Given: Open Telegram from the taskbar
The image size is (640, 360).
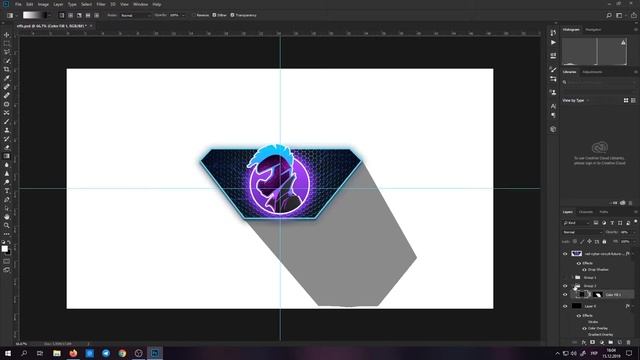Looking at the screenshot, I should click(106, 353).
